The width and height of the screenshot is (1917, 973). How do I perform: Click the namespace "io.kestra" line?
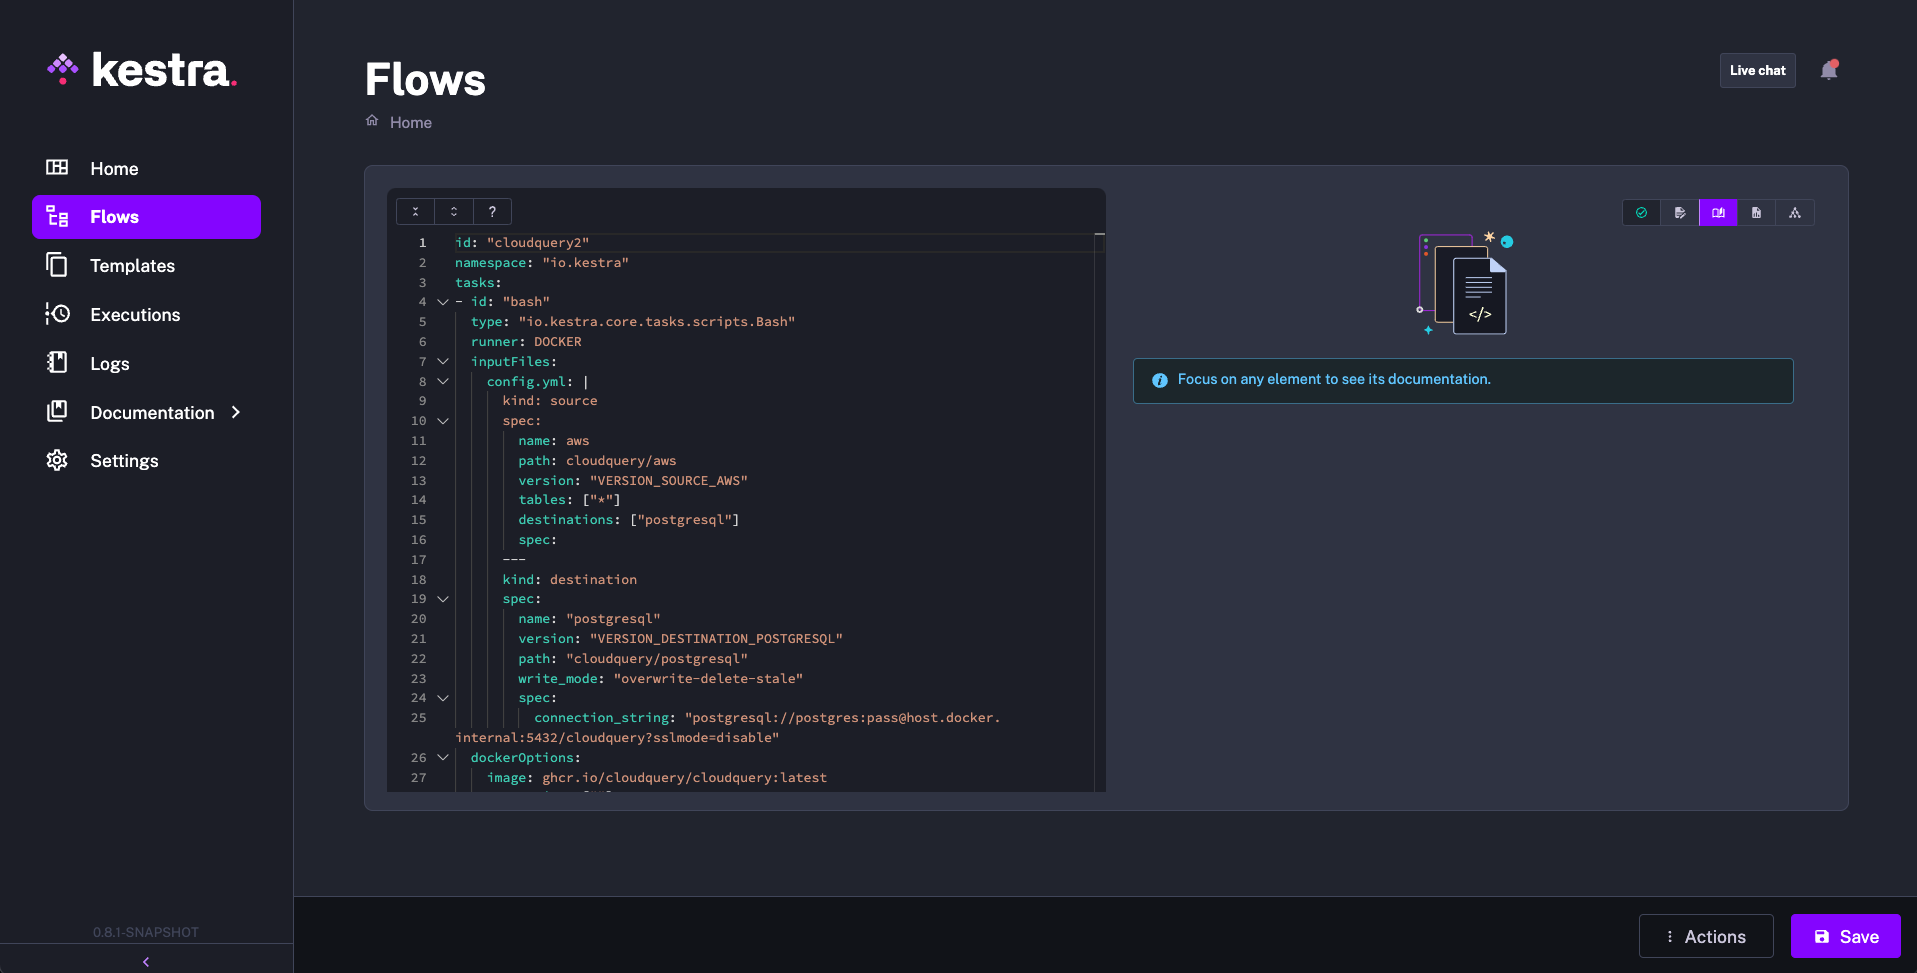coord(542,263)
